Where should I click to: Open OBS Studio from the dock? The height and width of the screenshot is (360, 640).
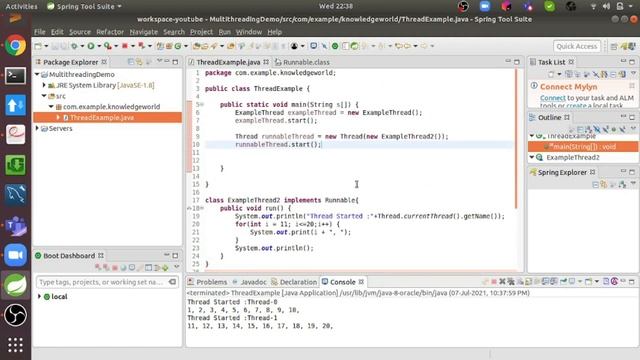coord(16,315)
